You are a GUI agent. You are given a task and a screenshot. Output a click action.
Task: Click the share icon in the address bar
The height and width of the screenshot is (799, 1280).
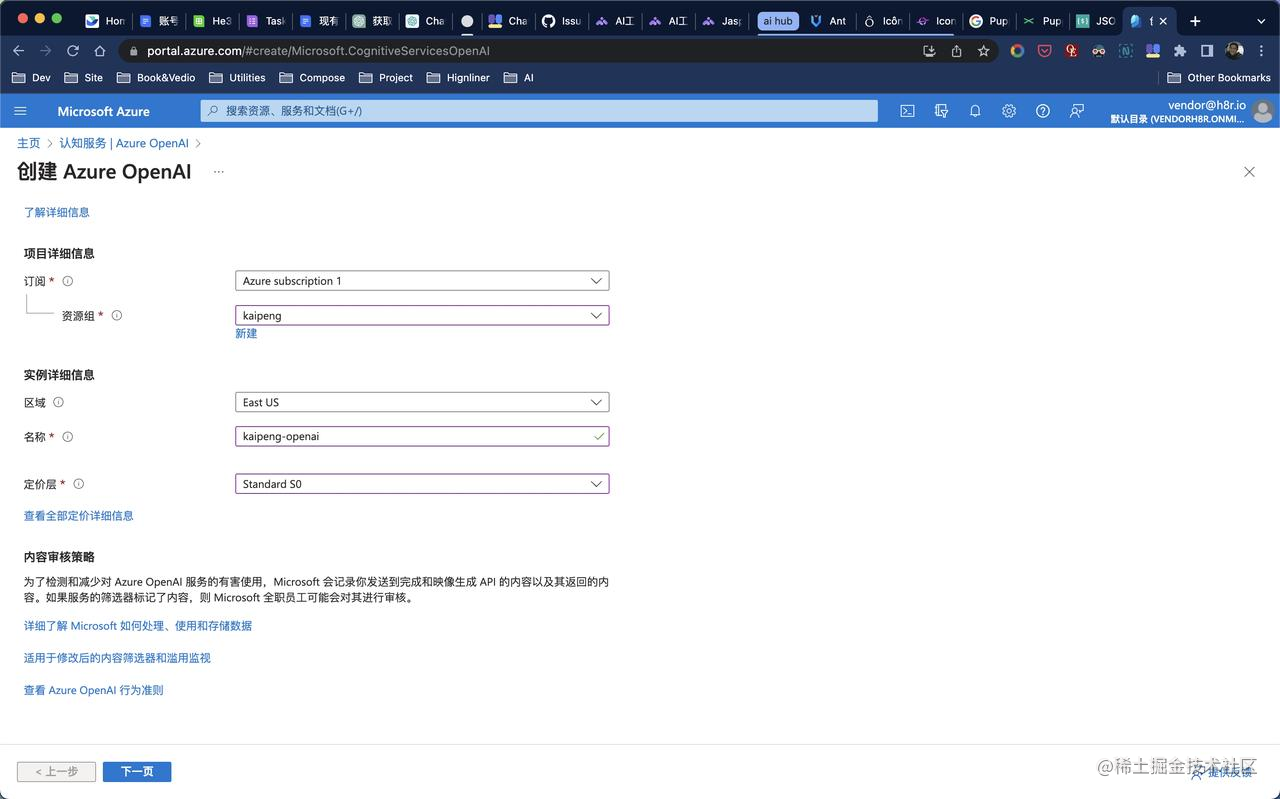tap(956, 50)
